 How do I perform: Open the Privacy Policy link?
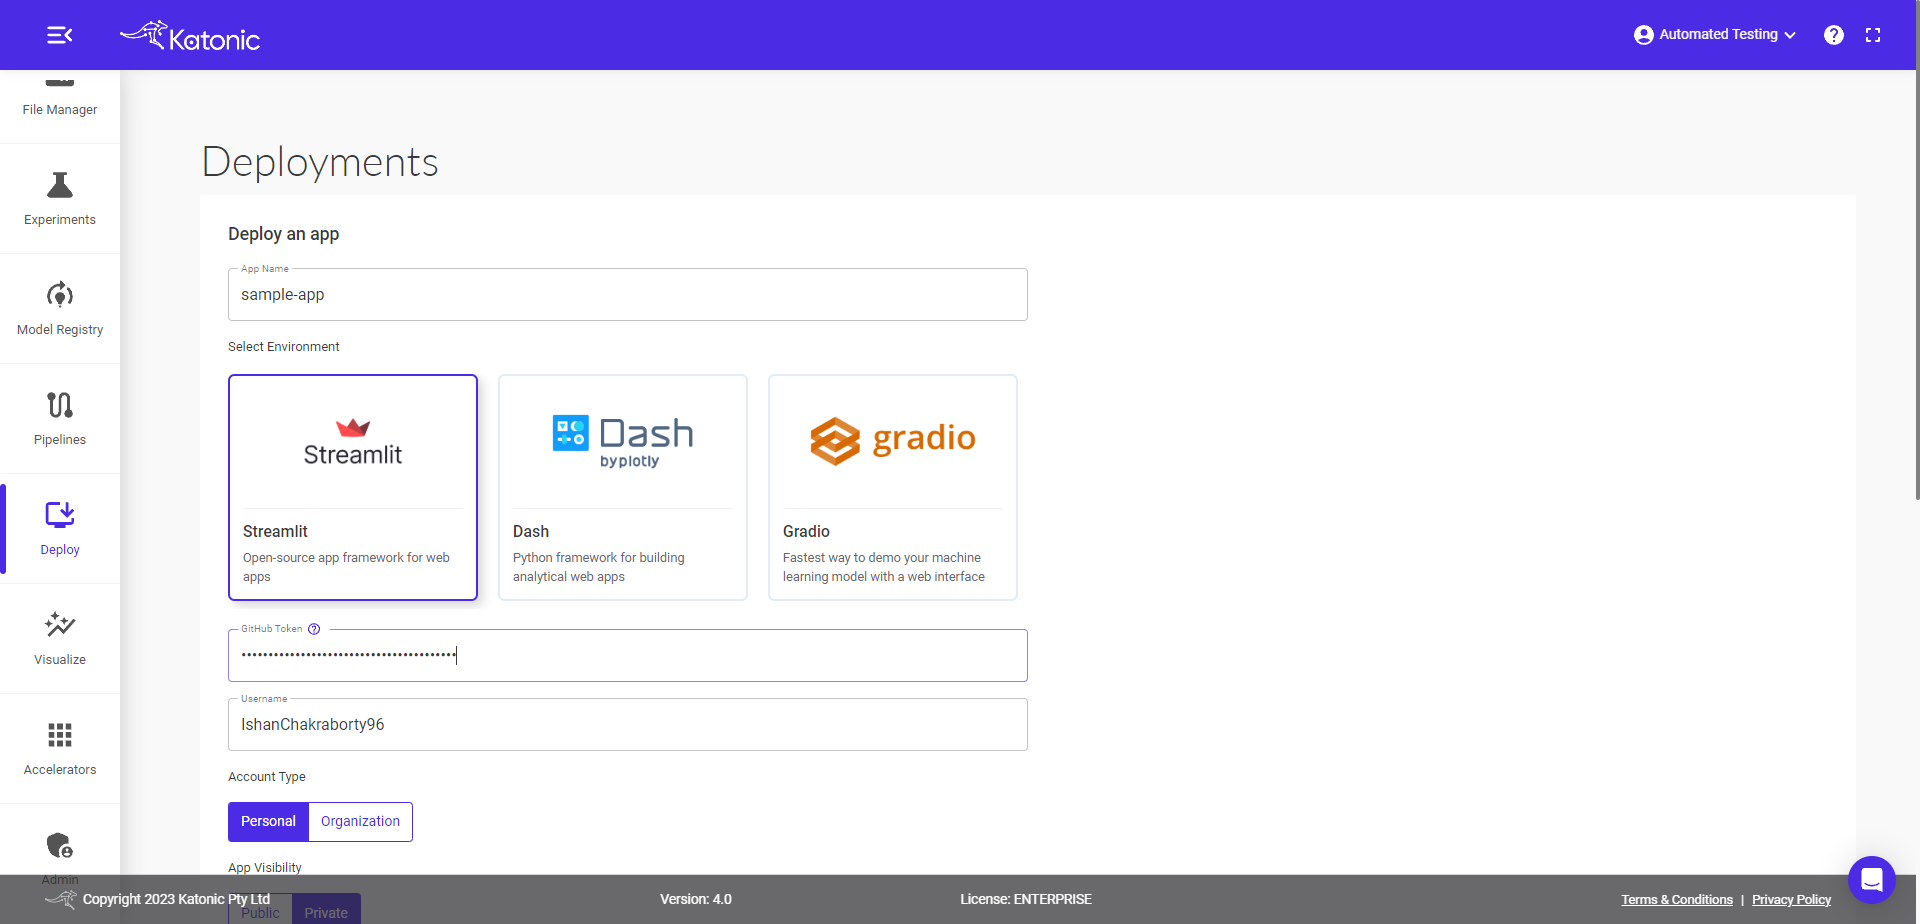[x=1791, y=900]
